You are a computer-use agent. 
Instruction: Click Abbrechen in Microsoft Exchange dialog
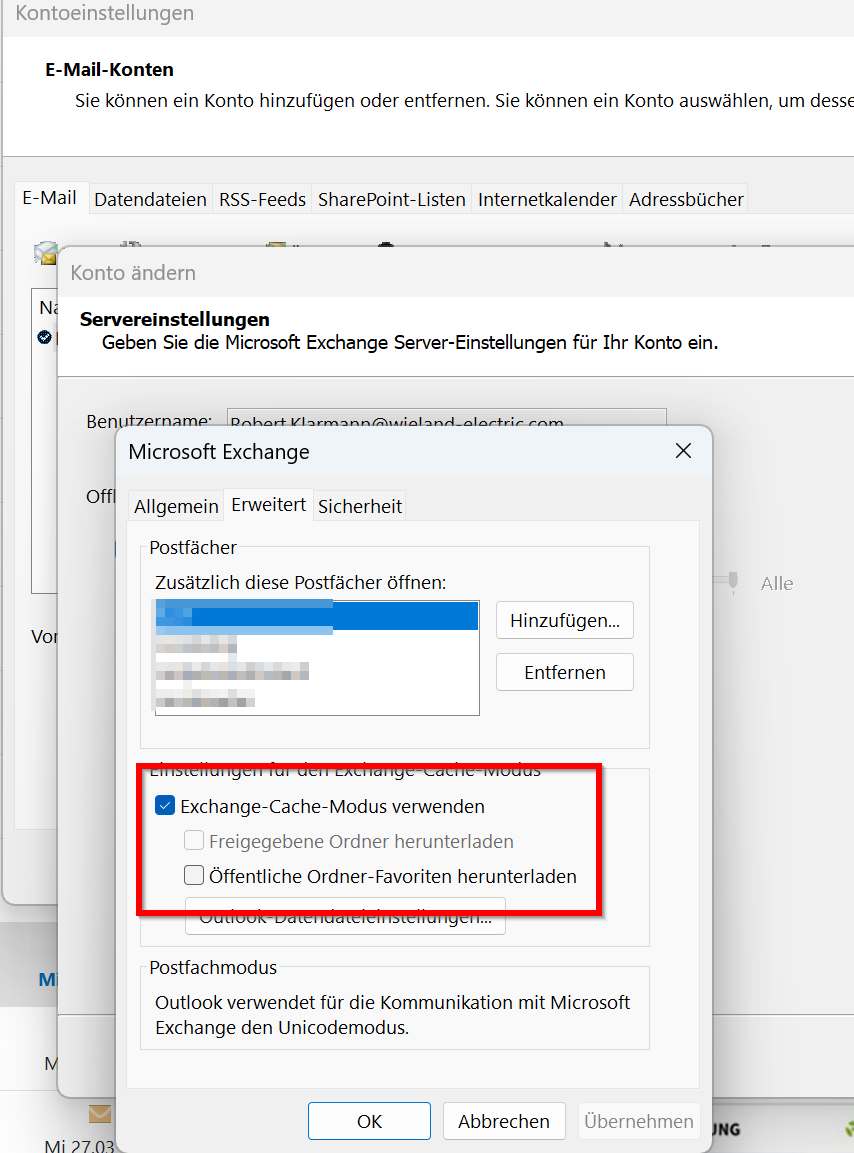pyautogui.click(x=504, y=1121)
